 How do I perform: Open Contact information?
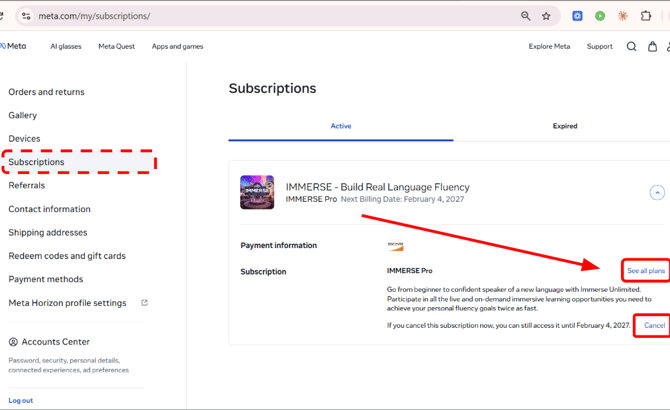pyautogui.click(x=50, y=209)
